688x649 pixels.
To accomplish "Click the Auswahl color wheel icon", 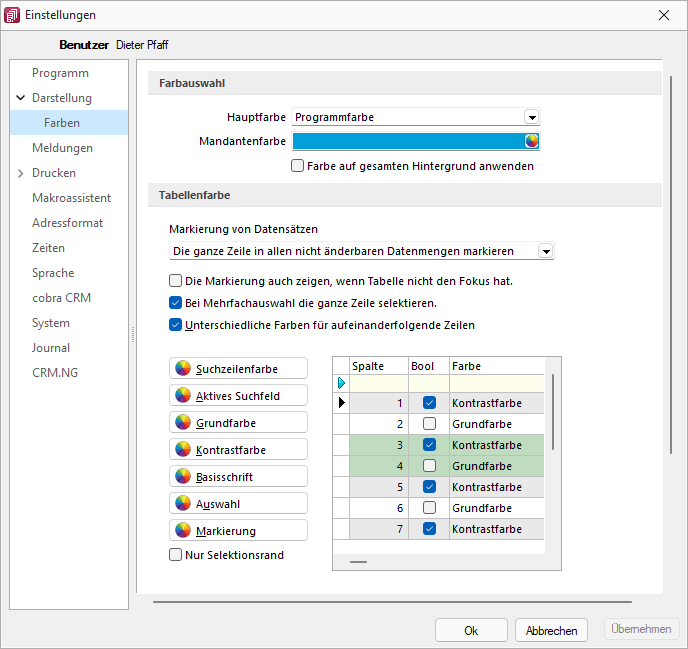I will point(182,503).
